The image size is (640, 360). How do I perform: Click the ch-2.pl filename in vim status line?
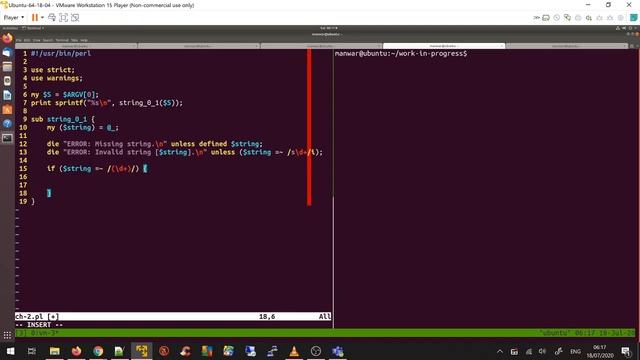coord(29,316)
